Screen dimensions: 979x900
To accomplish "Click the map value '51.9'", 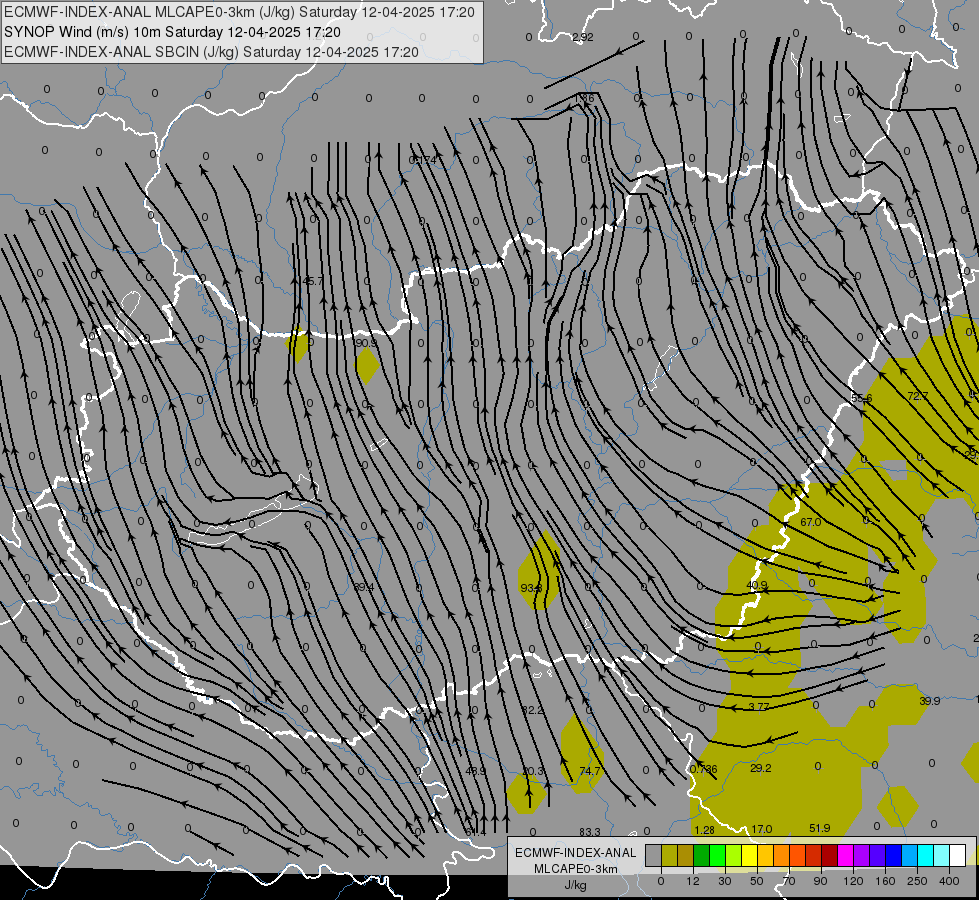I will click(x=820, y=828).
